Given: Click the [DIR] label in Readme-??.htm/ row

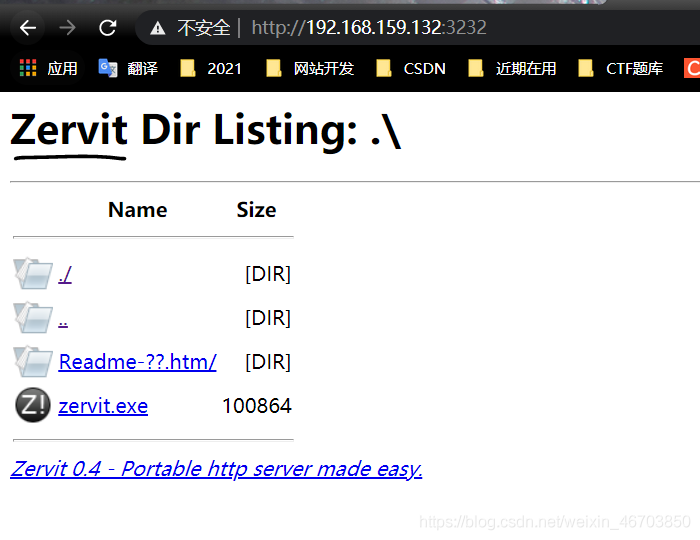Looking at the screenshot, I should [x=268, y=361].
